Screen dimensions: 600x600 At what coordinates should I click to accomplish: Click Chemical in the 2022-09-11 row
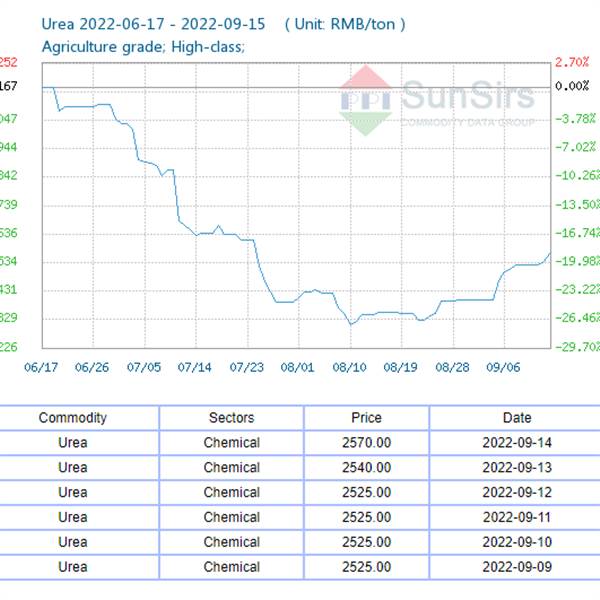(232, 517)
